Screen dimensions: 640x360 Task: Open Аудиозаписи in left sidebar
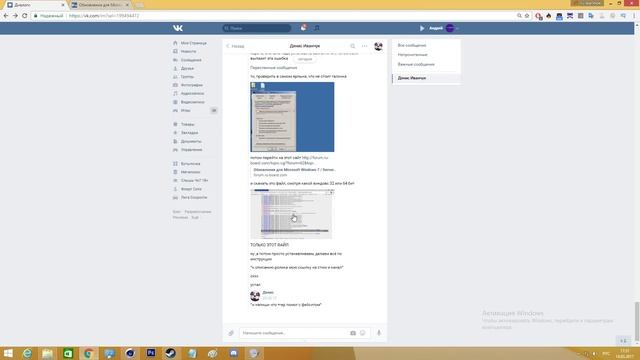(192, 93)
